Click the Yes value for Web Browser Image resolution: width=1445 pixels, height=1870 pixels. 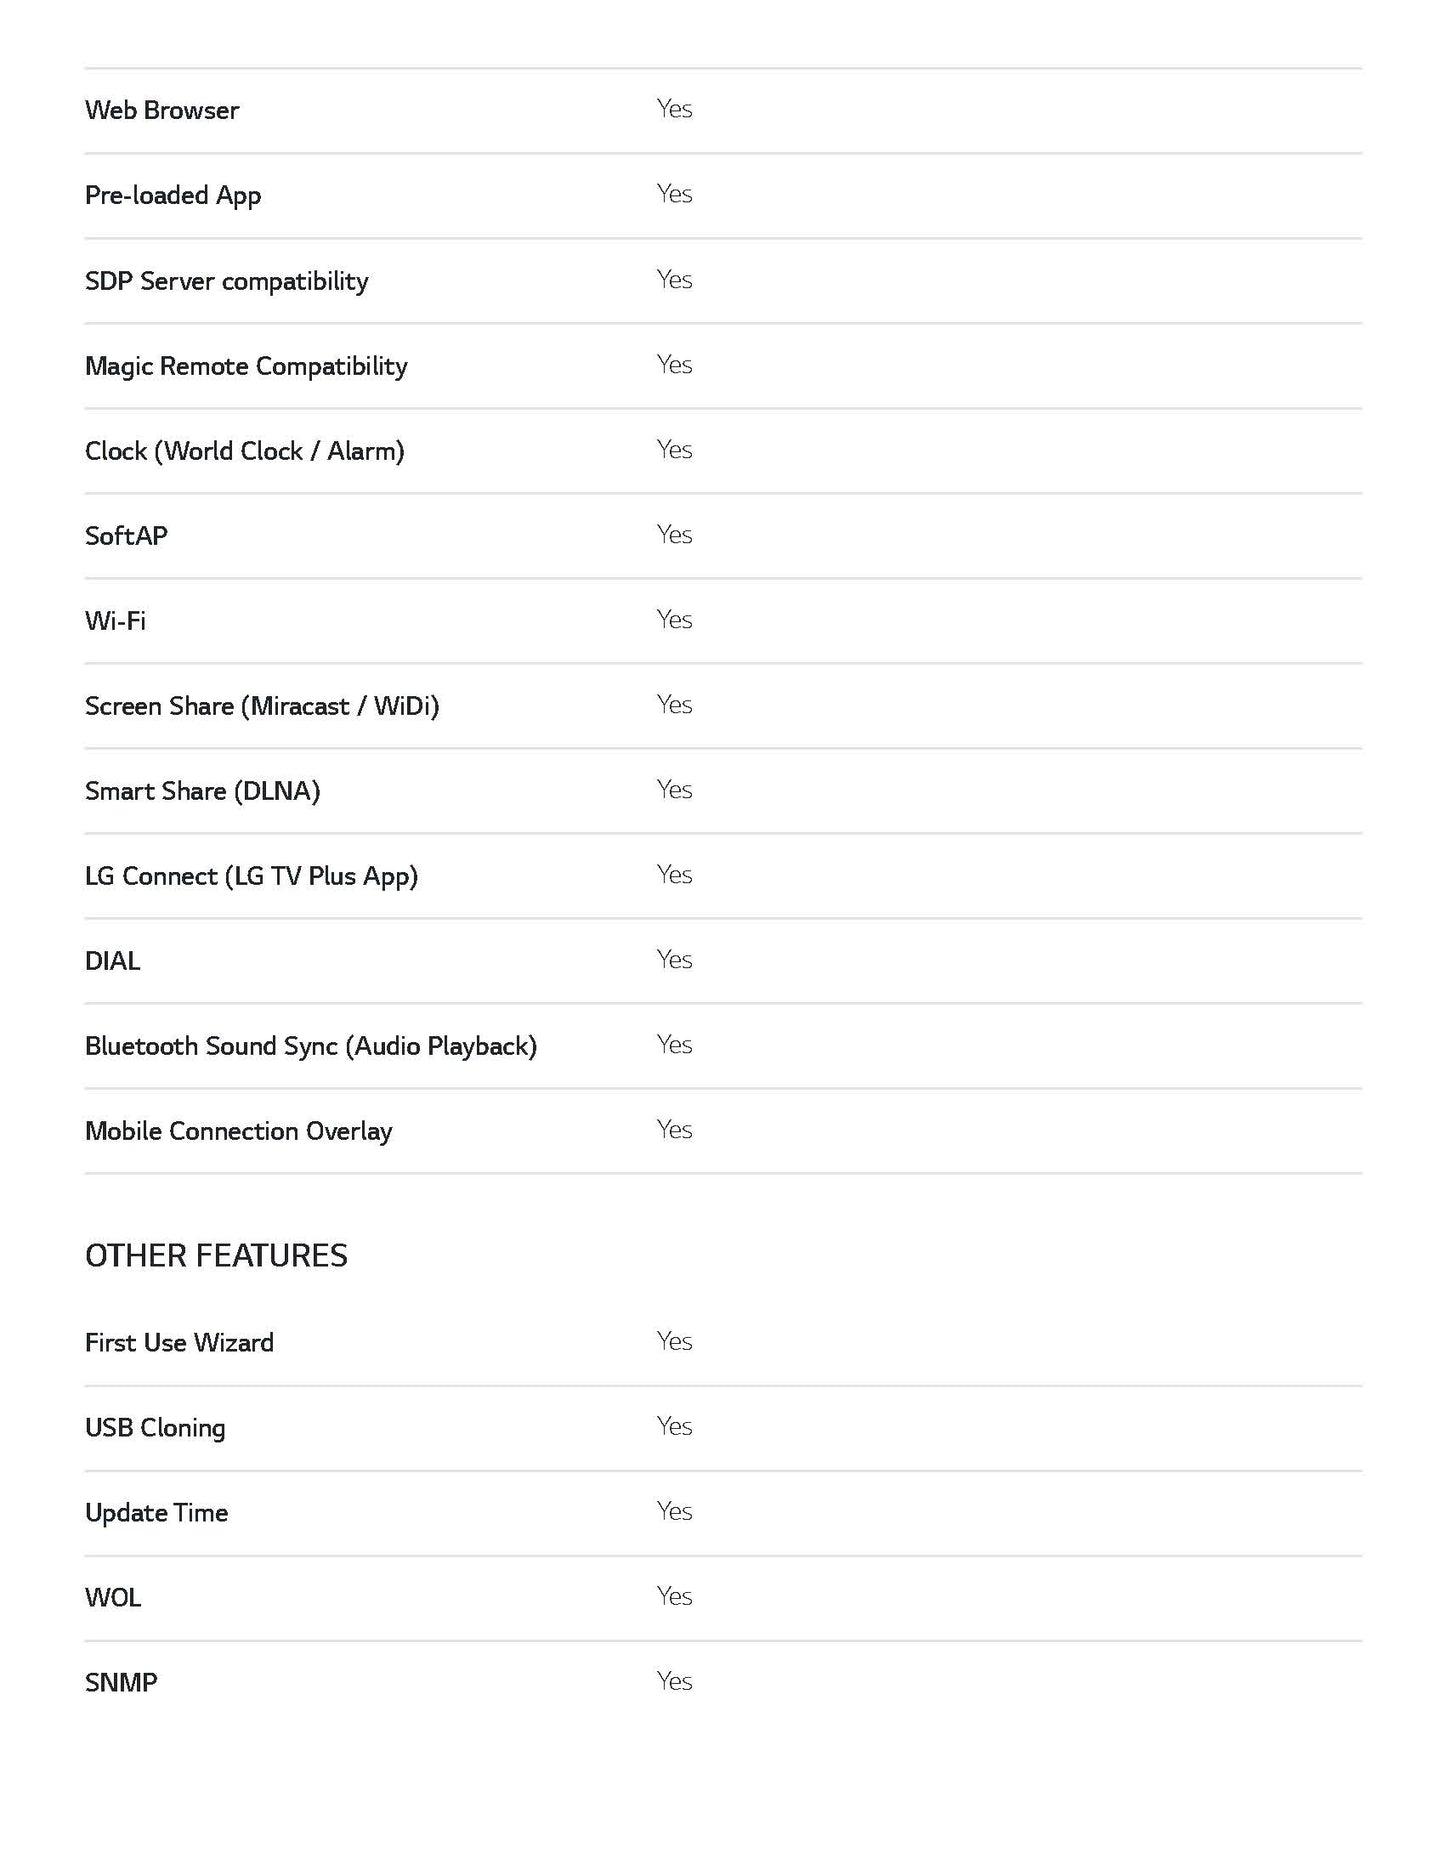click(674, 108)
